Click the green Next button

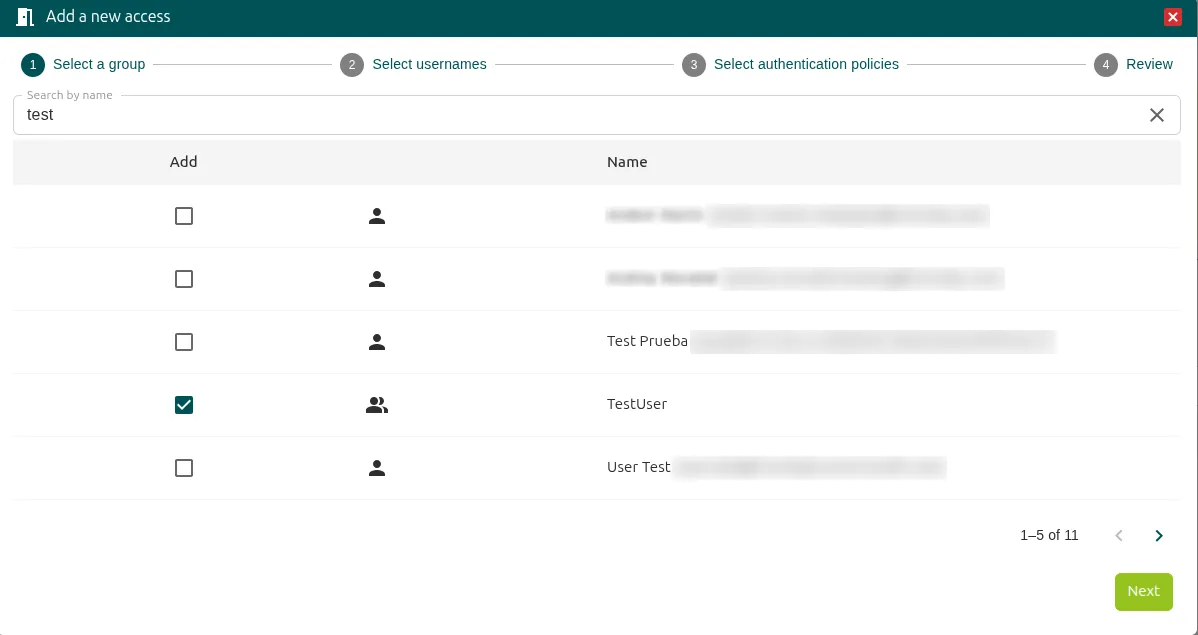1143,591
